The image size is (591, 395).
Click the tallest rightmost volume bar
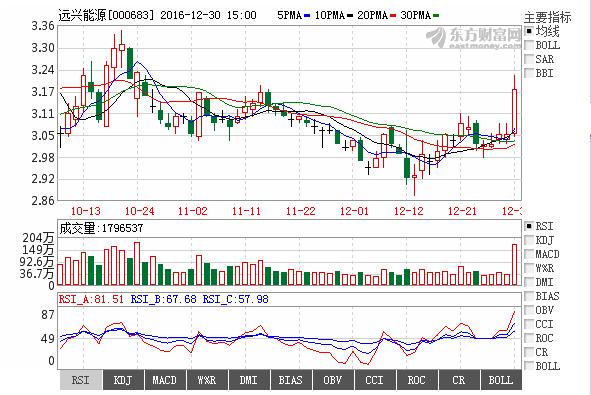(514, 265)
